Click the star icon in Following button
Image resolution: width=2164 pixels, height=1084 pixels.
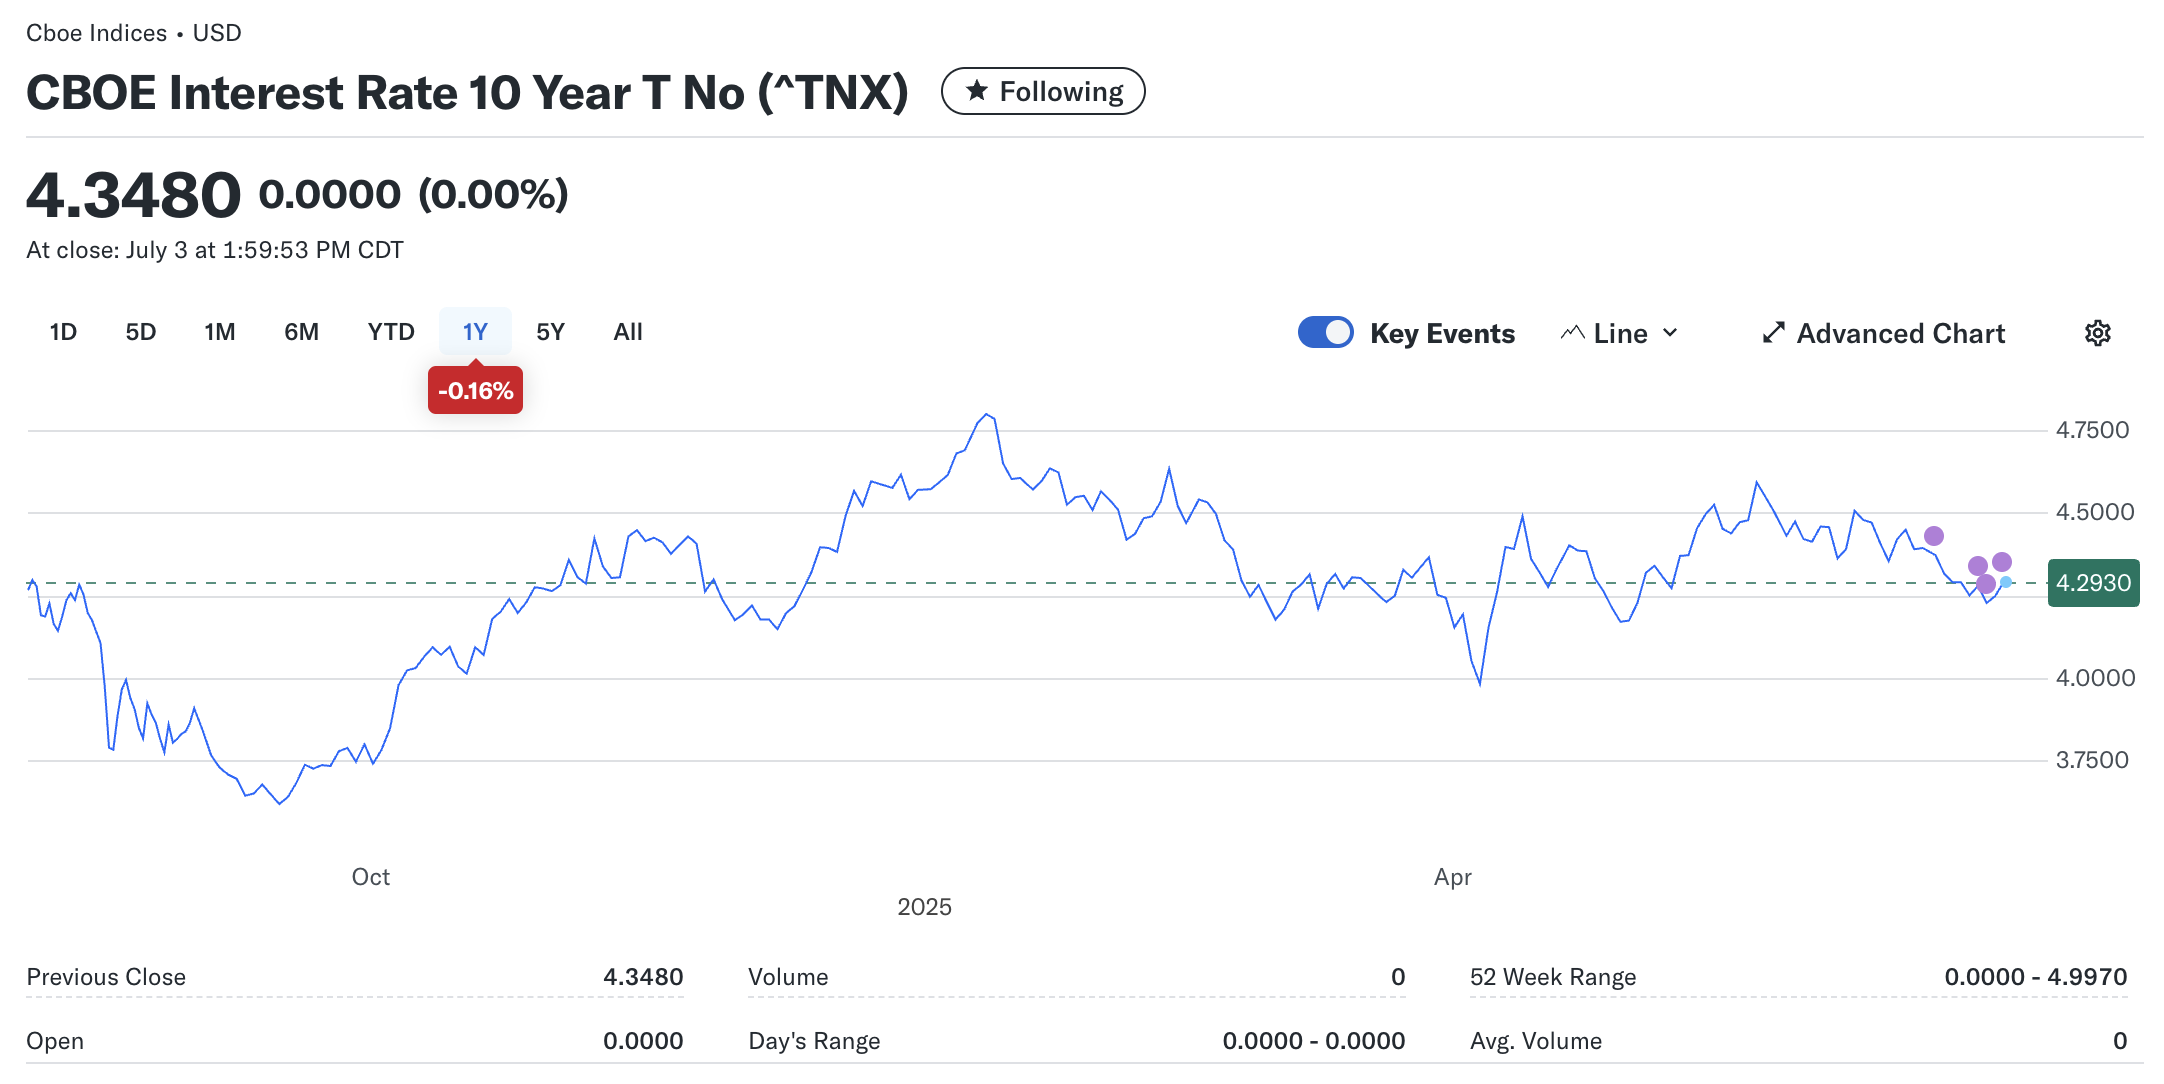[977, 91]
